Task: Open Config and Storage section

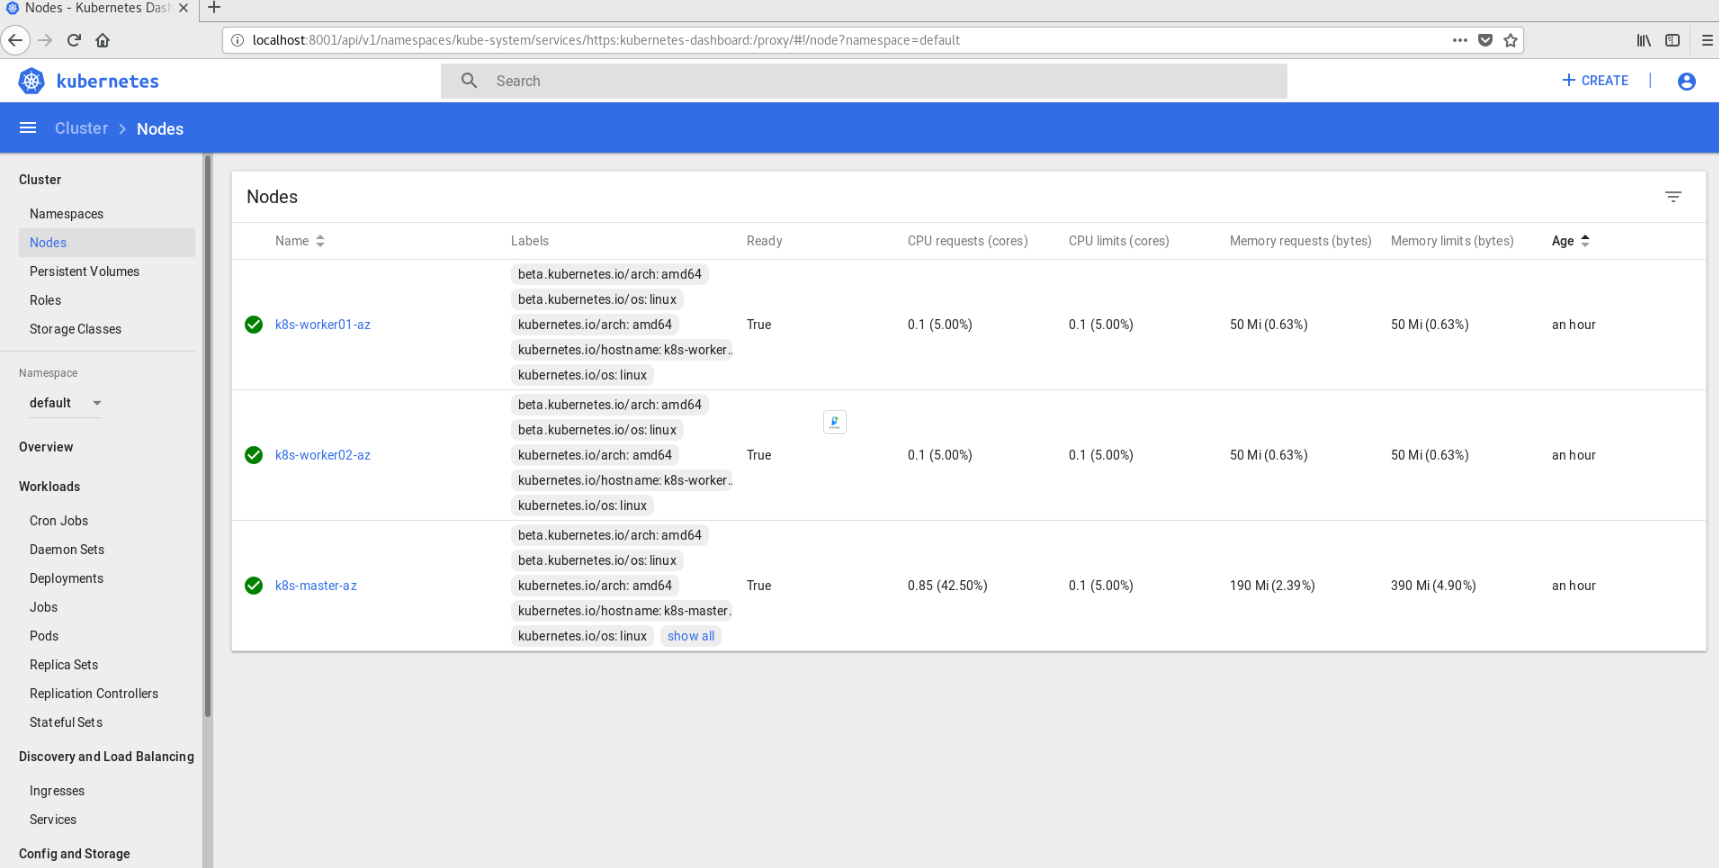Action: (x=74, y=854)
